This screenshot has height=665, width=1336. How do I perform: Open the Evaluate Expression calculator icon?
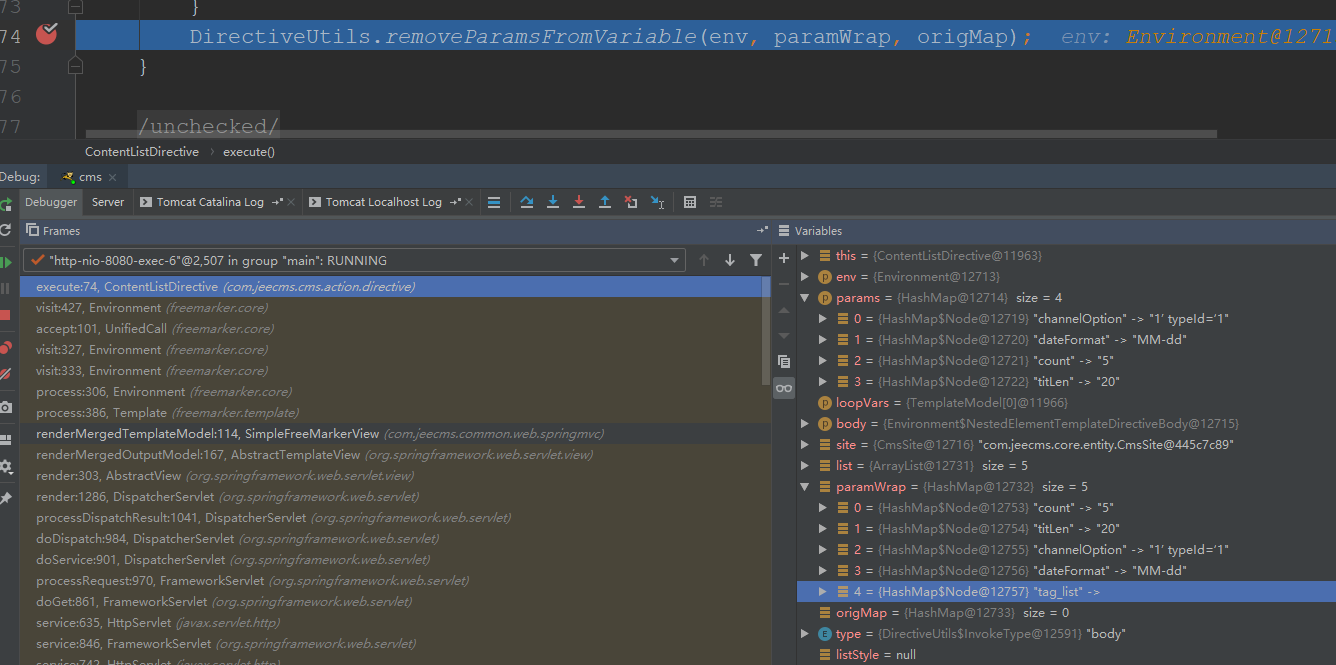pyautogui.click(x=690, y=202)
